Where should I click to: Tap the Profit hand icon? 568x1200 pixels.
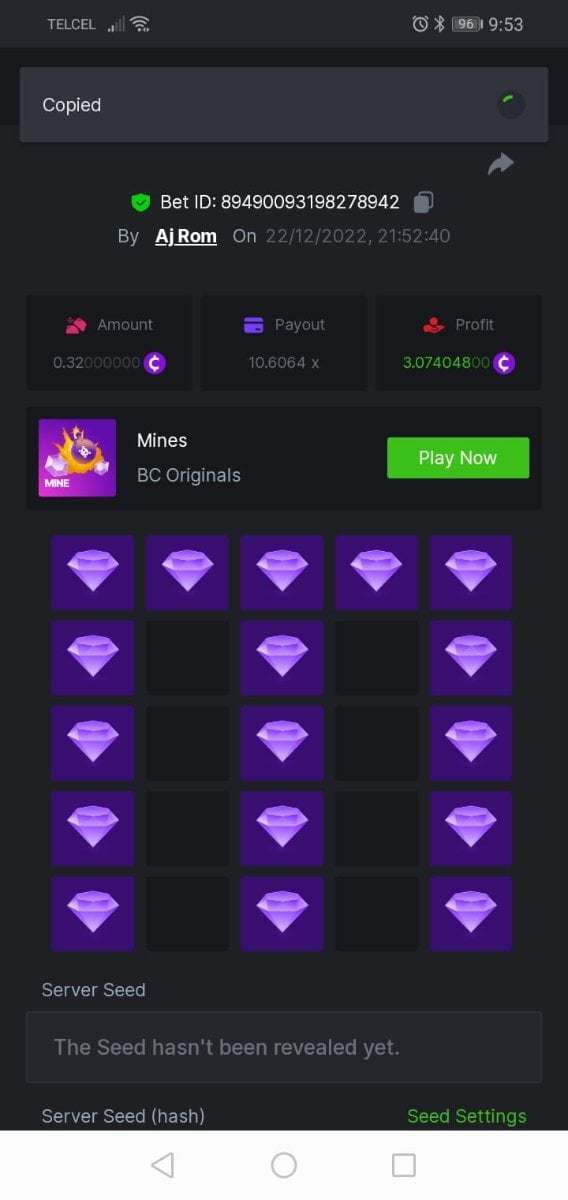click(x=434, y=325)
